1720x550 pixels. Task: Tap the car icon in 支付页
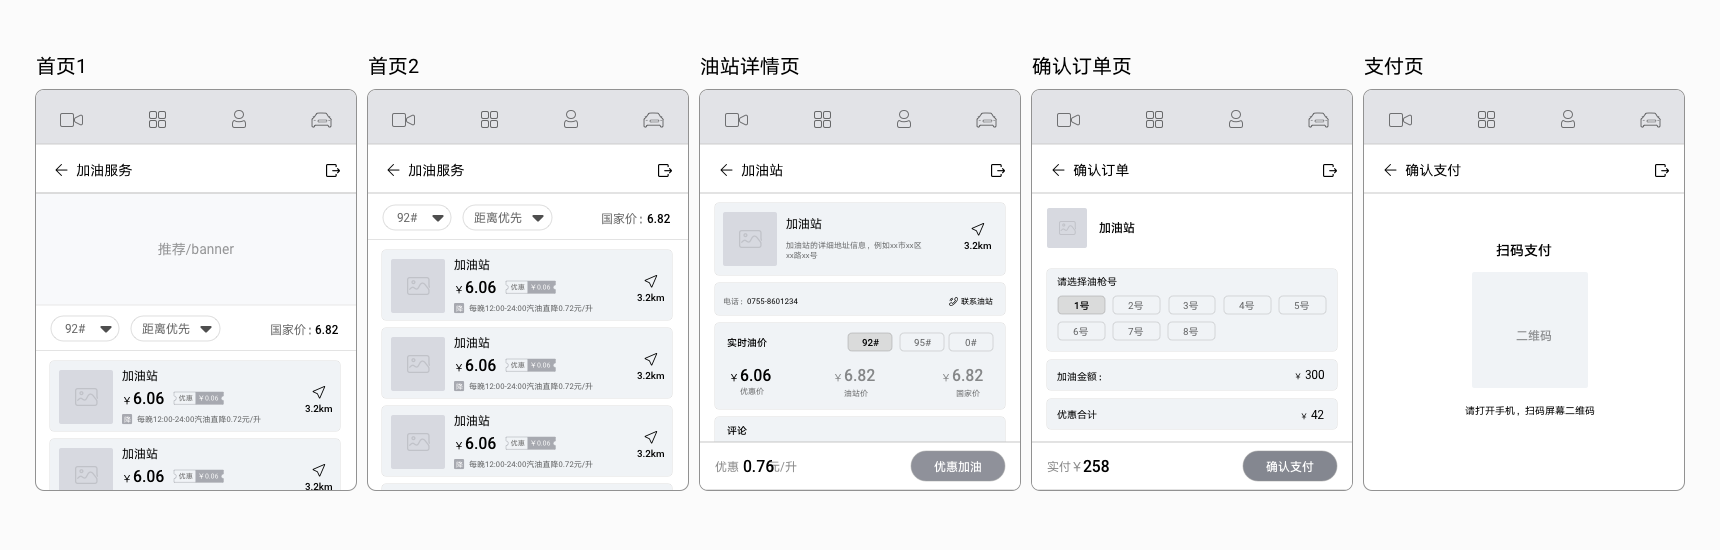pos(1650,120)
